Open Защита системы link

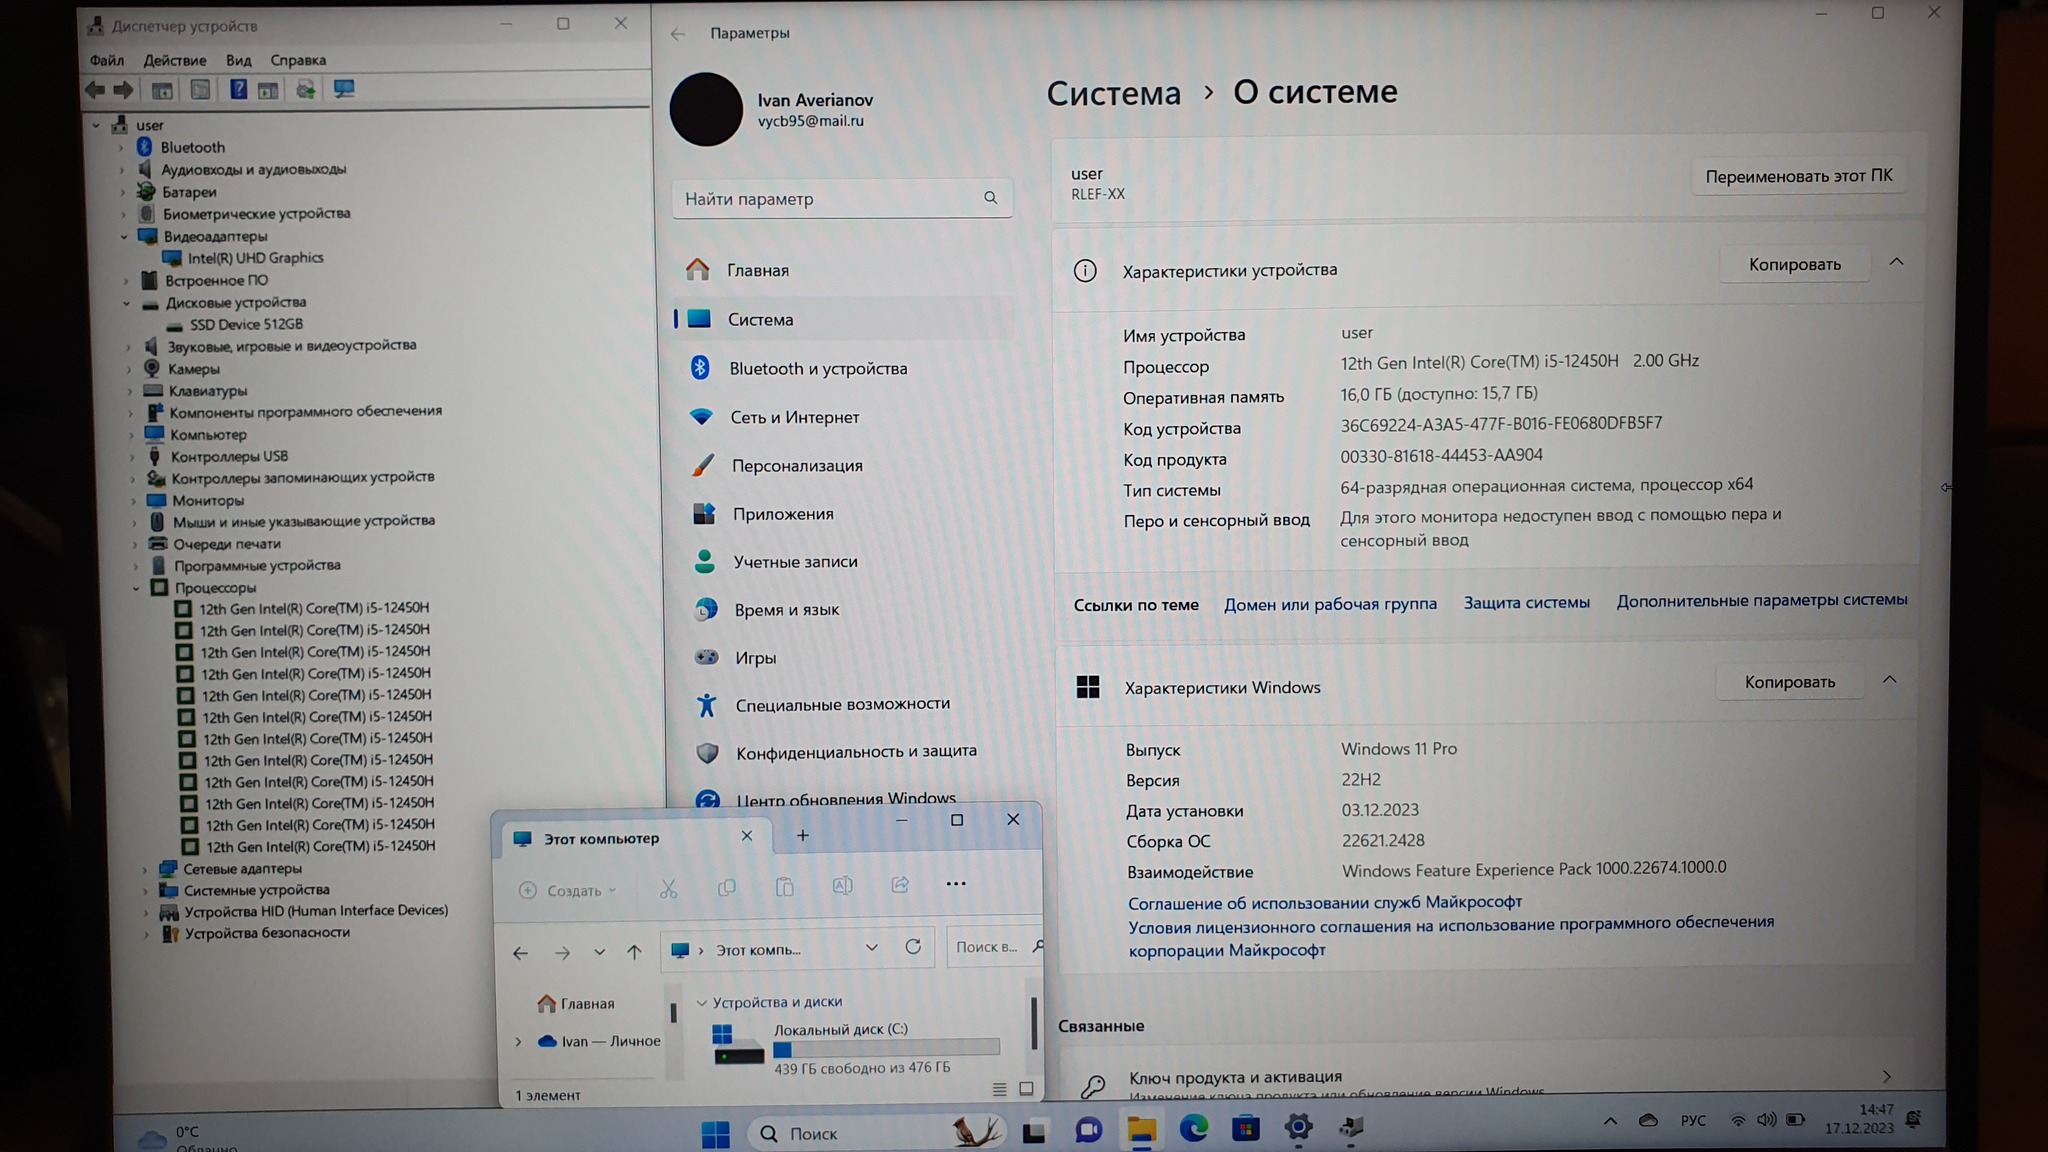tap(1526, 603)
